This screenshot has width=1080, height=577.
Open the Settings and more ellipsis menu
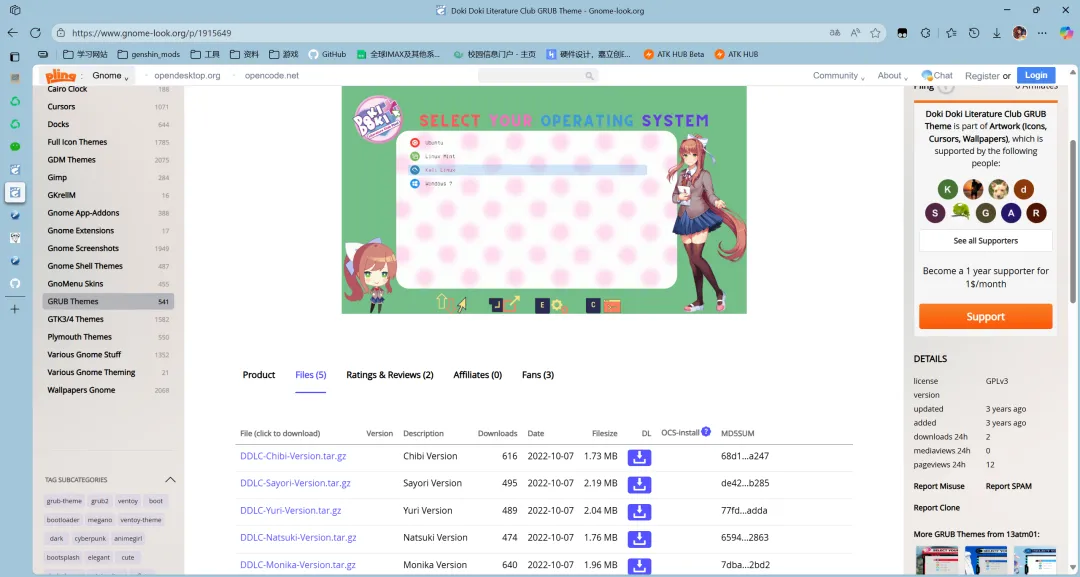click(1042, 32)
